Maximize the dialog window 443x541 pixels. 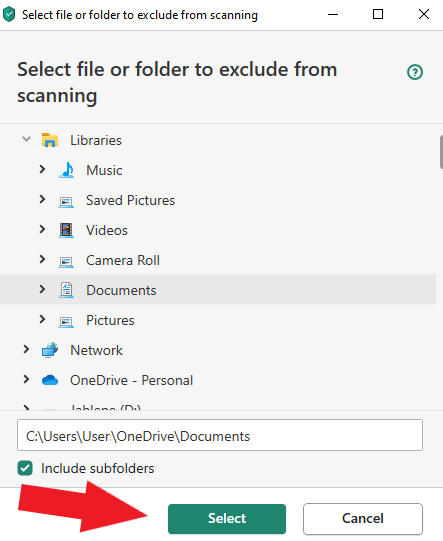(378, 14)
